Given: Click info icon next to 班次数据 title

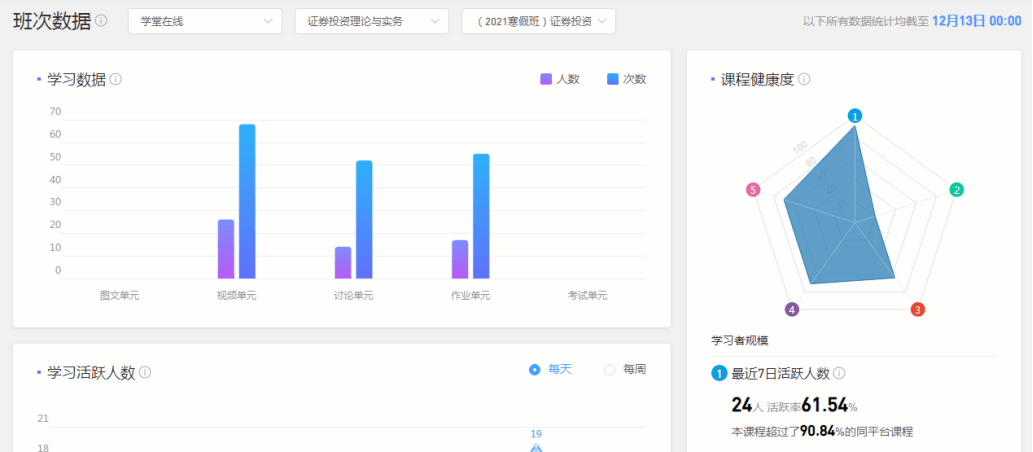Looking at the screenshot, I should (101, 21).
